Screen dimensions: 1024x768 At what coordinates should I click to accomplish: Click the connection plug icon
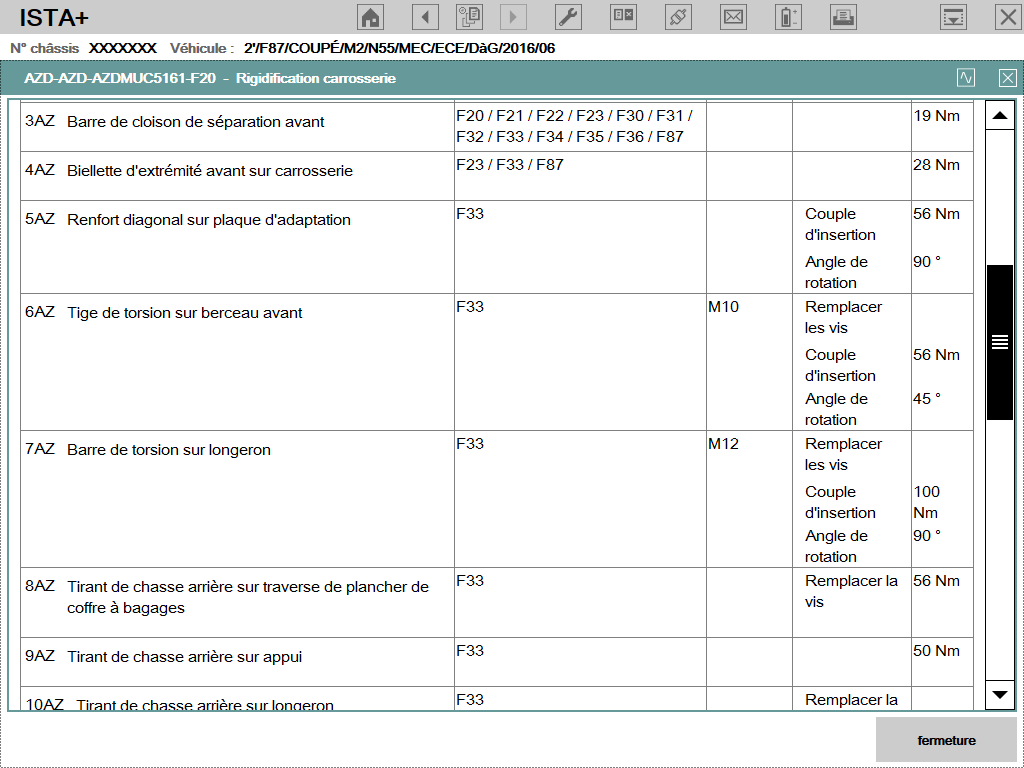tap(678, 17)
